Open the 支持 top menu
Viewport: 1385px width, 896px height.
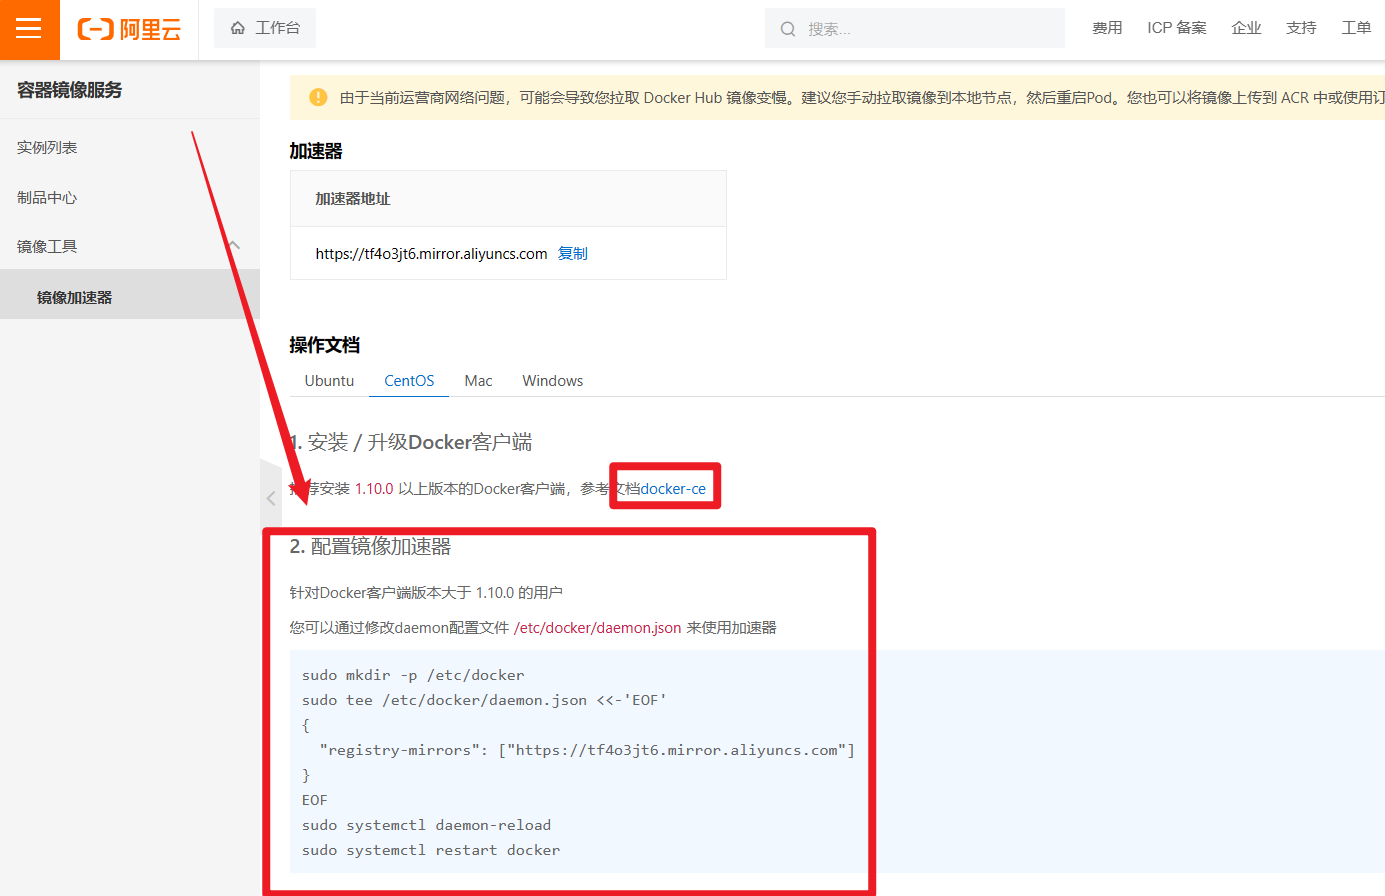pos(1302,28)
